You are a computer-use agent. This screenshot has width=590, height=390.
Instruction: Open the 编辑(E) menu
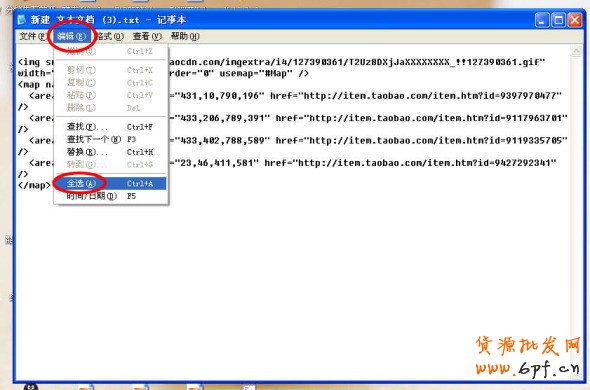[71, 36]
